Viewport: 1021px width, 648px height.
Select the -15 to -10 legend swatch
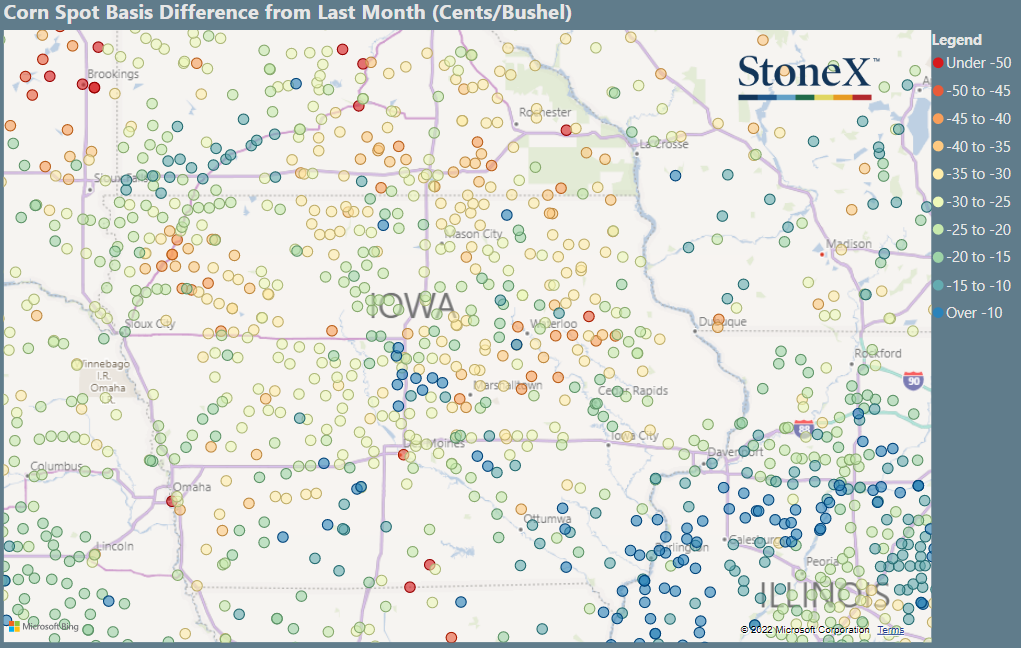938,285
